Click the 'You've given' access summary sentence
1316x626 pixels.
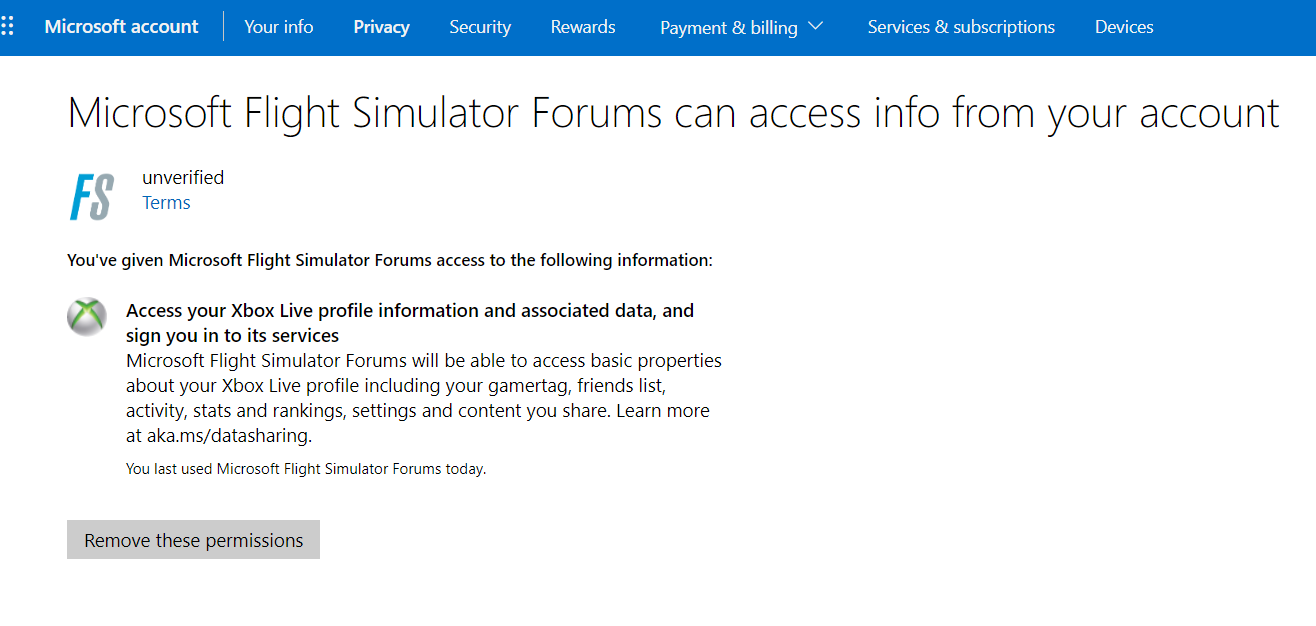390,261
